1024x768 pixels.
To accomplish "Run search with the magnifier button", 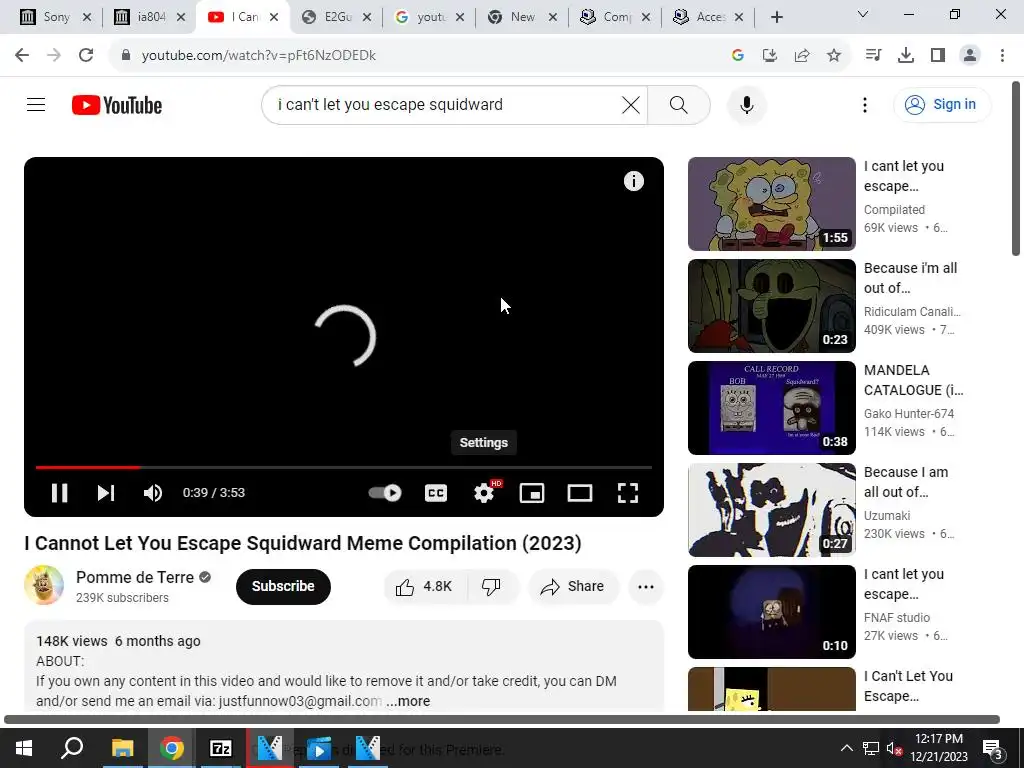I will click(679, 104).
